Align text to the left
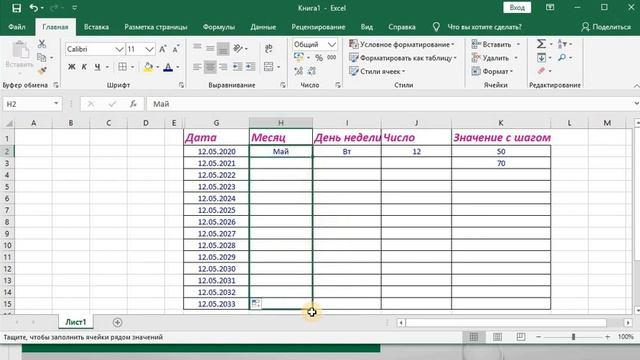Image resolution: width=640 pixels, height=360 pixels. 197,67
